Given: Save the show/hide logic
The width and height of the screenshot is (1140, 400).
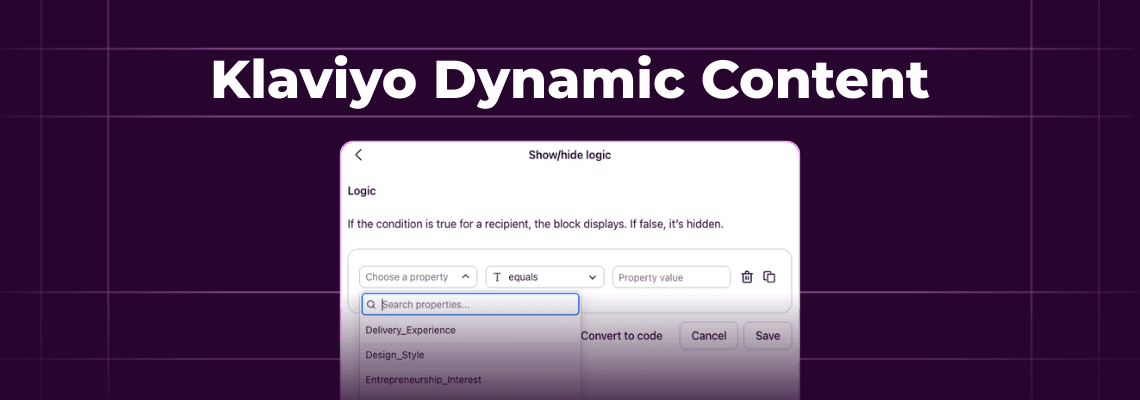Looking at the screenshot, I should click(x=768, y=336).
